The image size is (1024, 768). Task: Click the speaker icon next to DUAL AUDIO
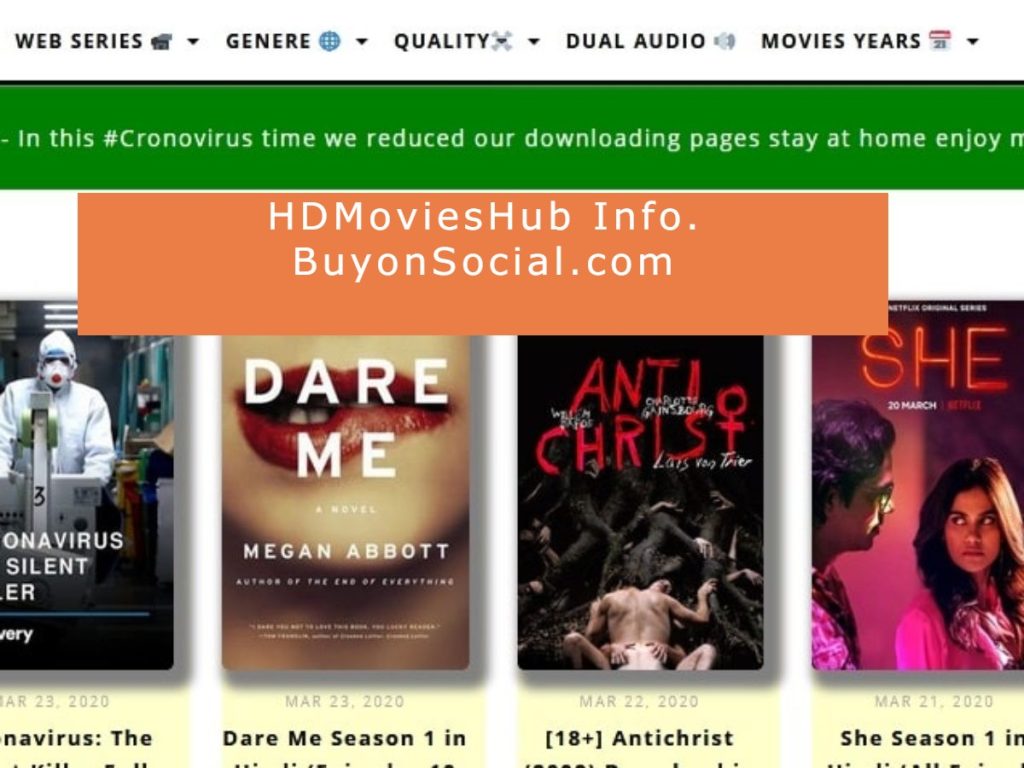click(725, 41)
